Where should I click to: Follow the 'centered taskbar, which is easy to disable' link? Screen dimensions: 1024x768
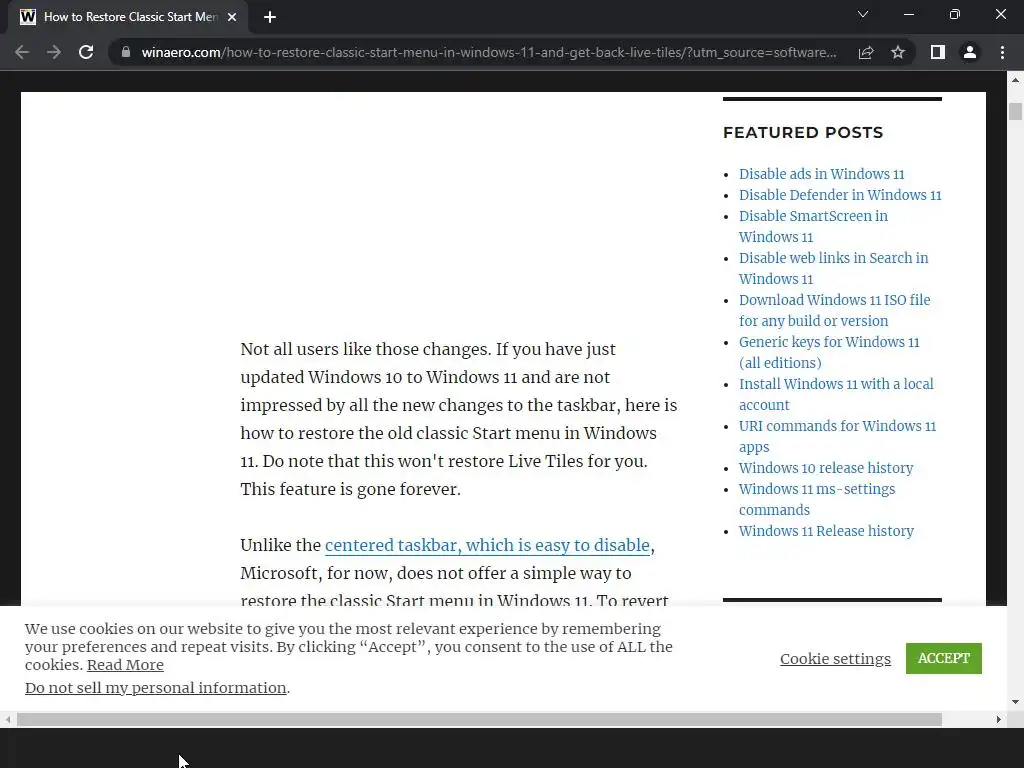click(x=487, y=545)
